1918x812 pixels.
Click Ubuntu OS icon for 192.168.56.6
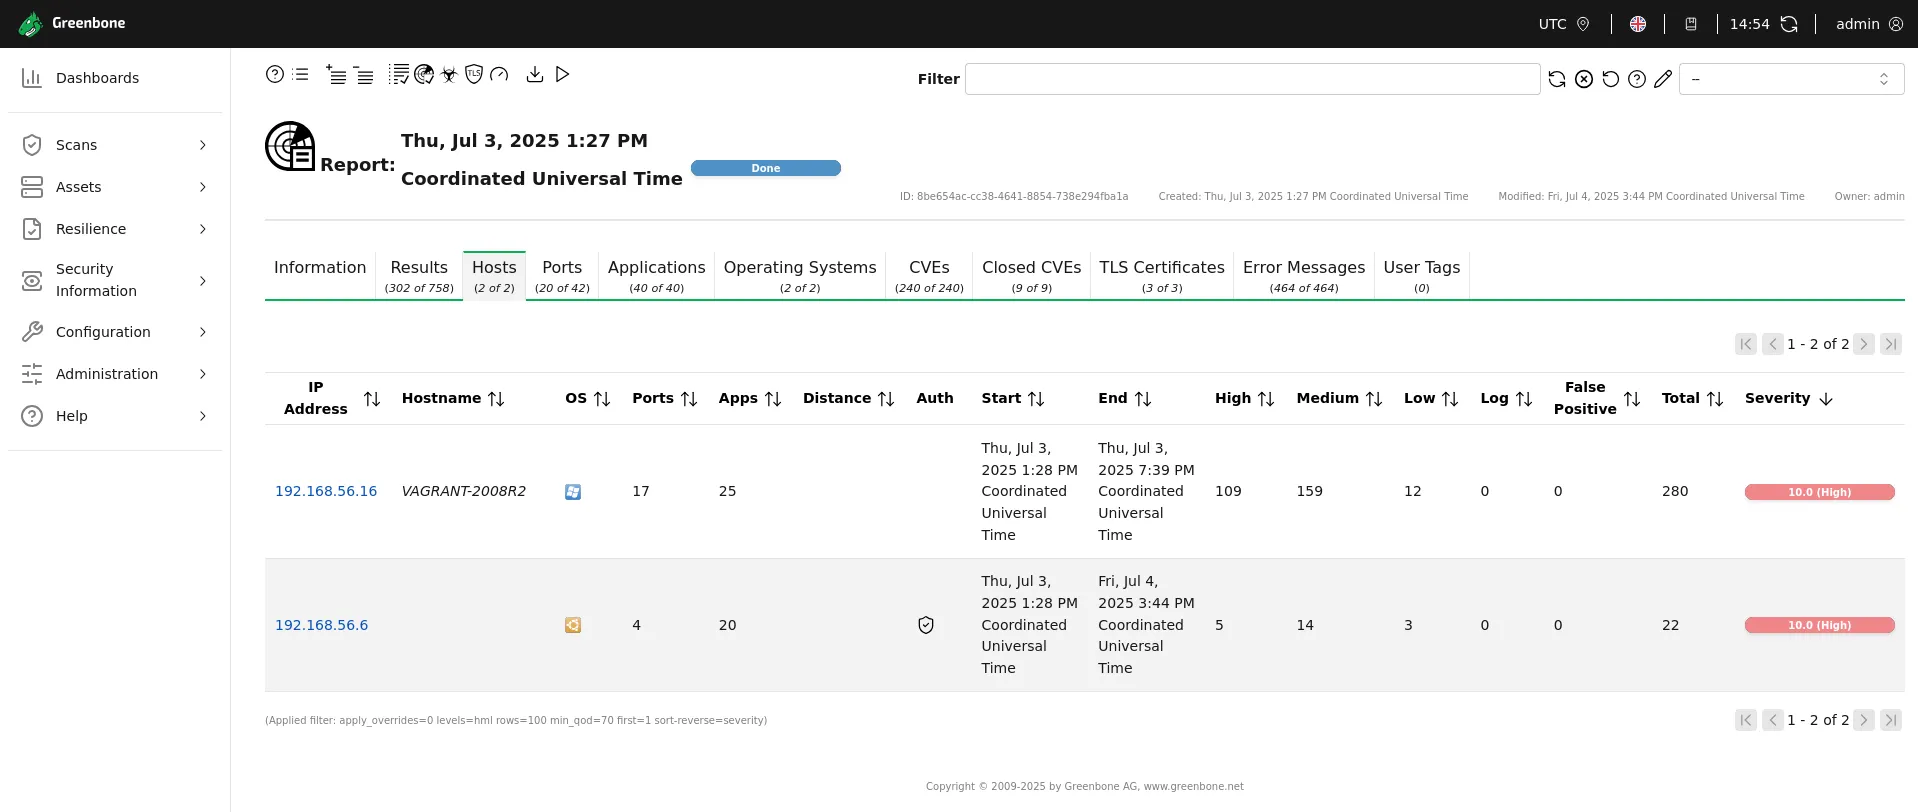pos(573,625)
